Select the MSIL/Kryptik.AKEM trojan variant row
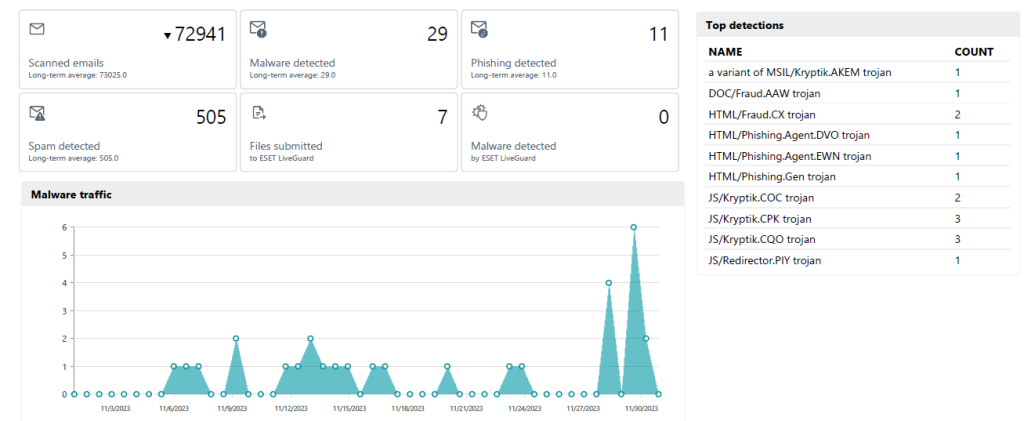The image size is (1024, 421). (799, 72)
